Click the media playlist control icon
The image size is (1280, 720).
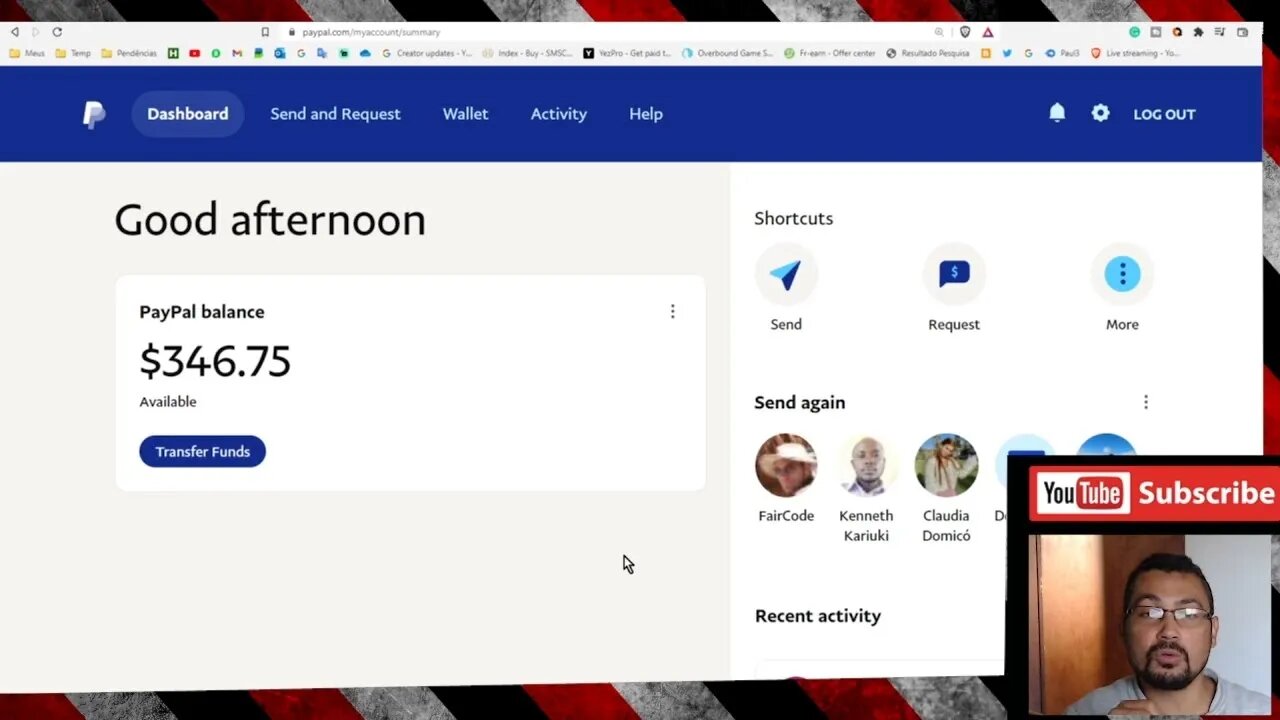click(x=1219, y=32)
